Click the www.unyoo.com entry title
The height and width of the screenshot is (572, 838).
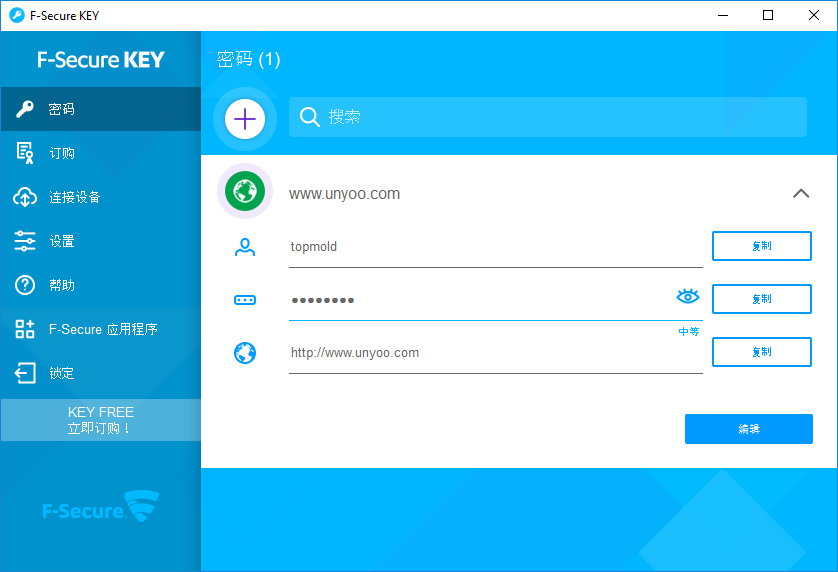344,194
